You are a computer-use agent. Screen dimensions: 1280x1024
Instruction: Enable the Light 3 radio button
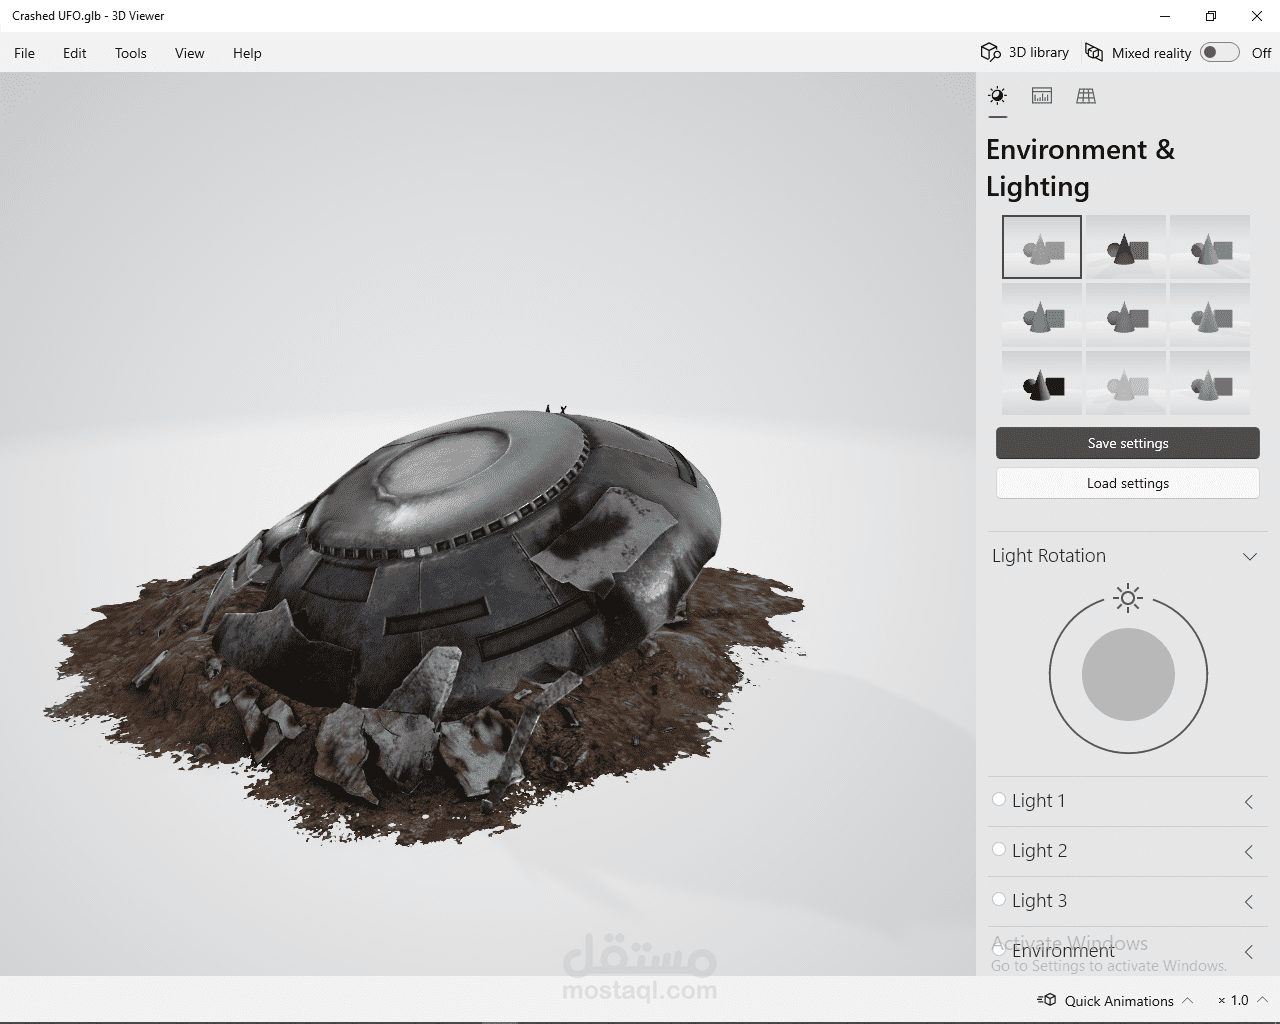[x=998, y=899]
